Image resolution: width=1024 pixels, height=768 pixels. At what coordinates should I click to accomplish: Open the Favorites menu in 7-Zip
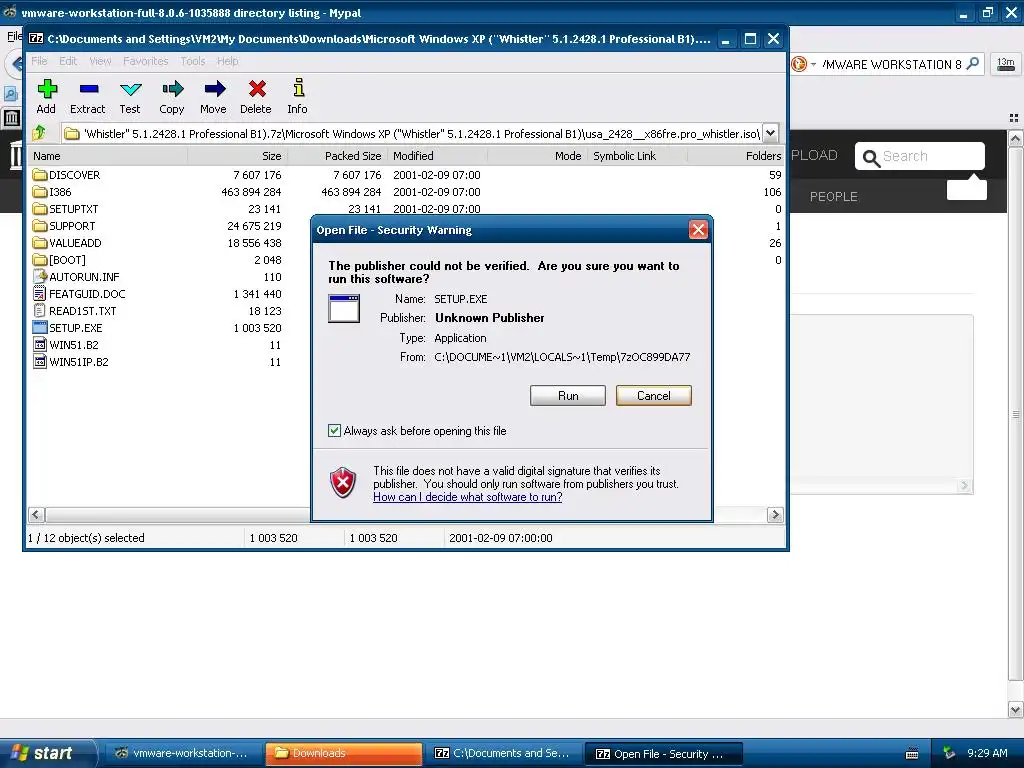tap(146, 61)
